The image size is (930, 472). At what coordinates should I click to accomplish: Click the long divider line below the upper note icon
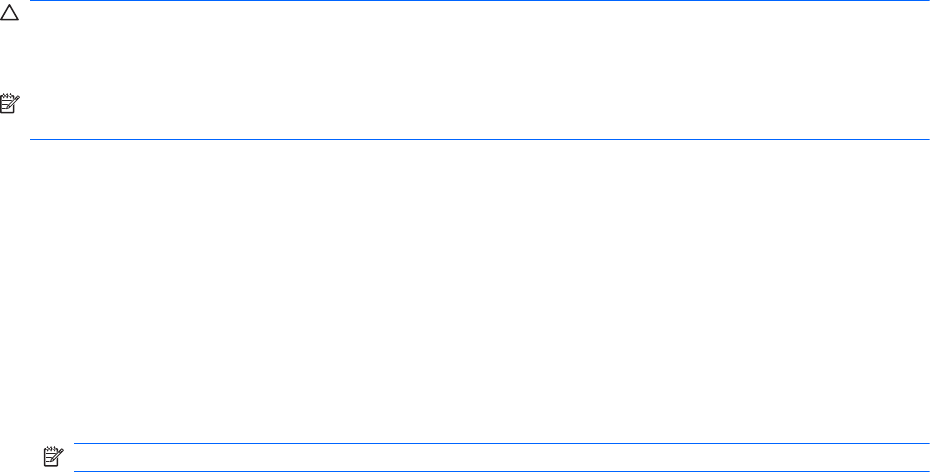coord(478,139)
